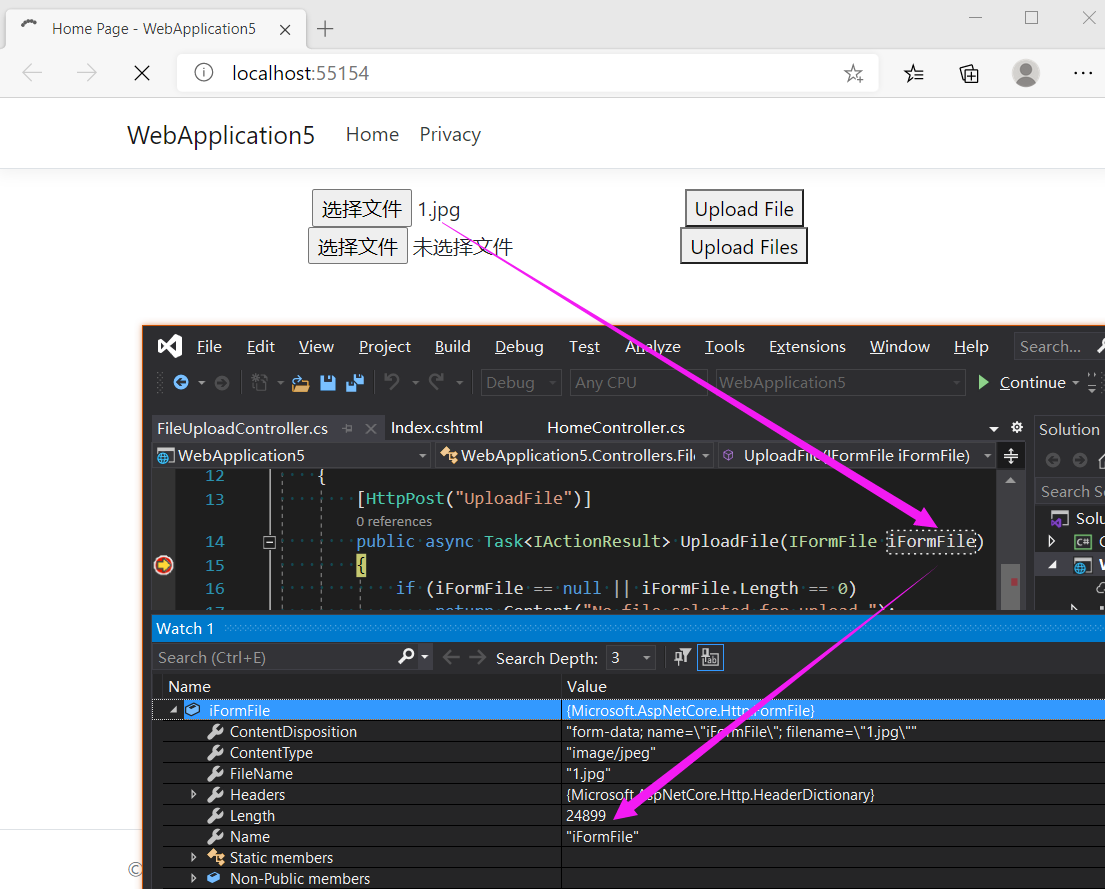
Task: Collapse the code block using the minus outline marker
Action: 269,541
